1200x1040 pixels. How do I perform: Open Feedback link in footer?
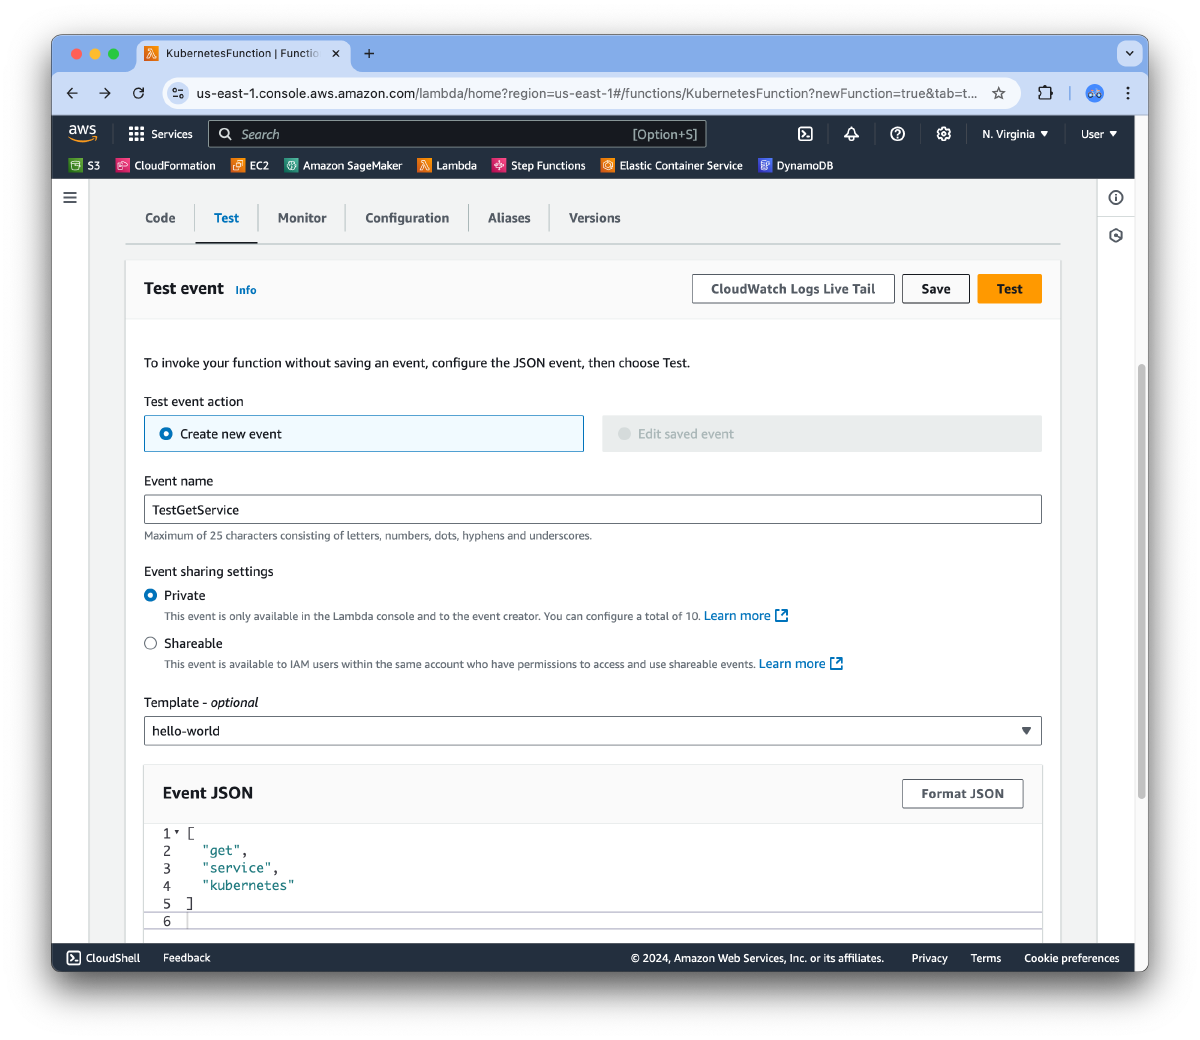(187, 958)
